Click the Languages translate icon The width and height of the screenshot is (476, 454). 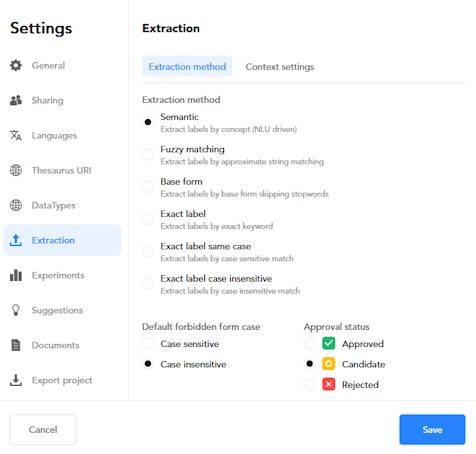(16, 135)
